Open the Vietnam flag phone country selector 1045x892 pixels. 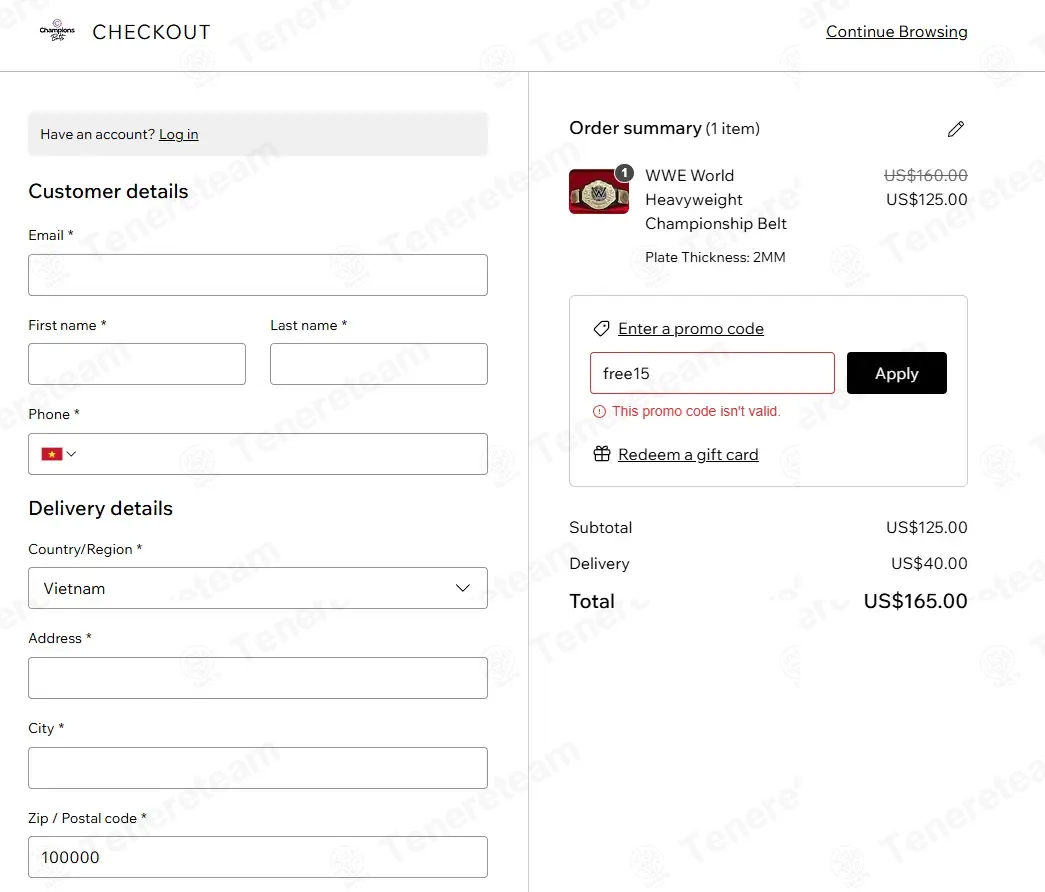pyautogui.click(x=59, y=454)
